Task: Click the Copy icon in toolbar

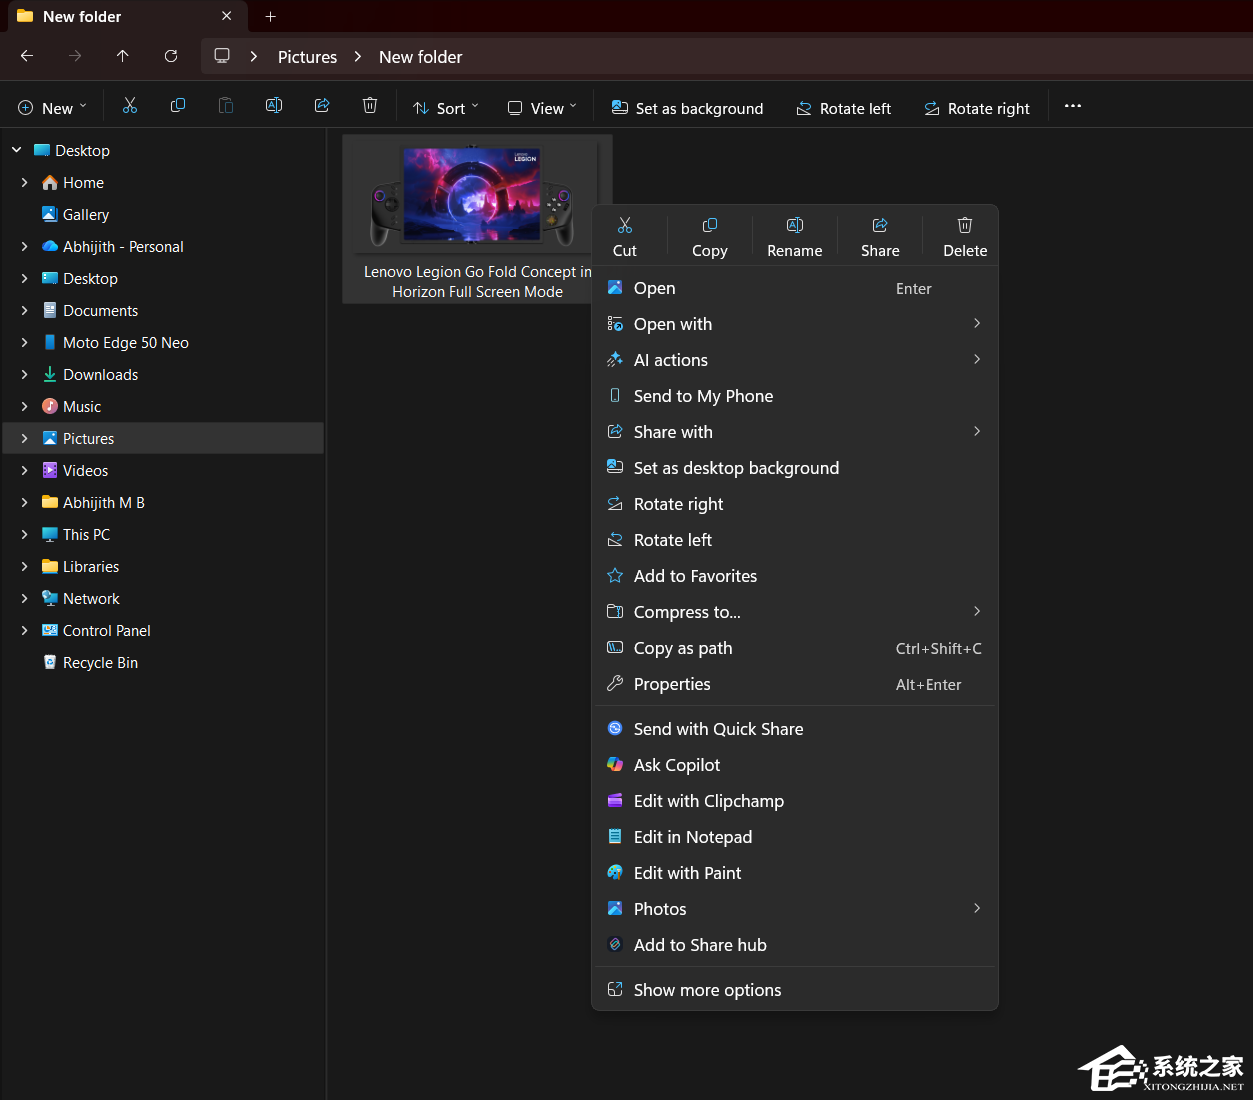Action: point(178,106)
